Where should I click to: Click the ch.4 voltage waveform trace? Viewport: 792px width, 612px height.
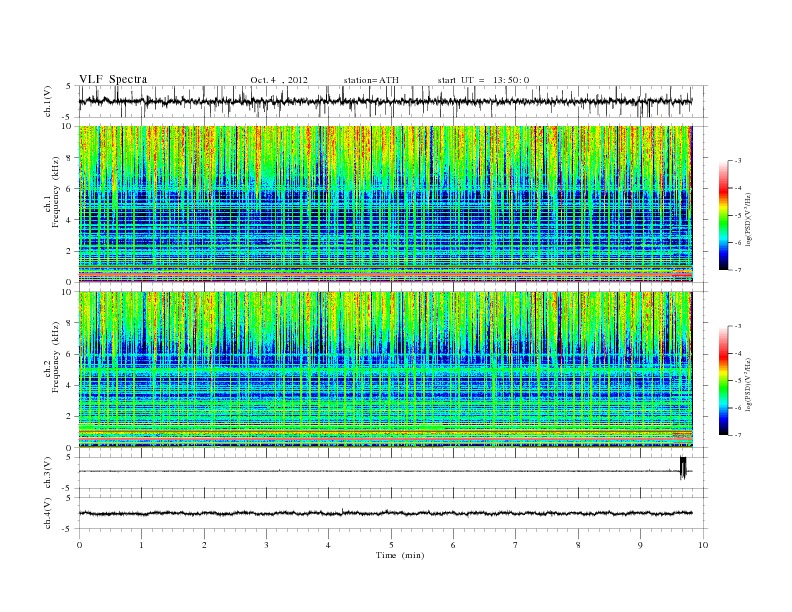point(385,513)
